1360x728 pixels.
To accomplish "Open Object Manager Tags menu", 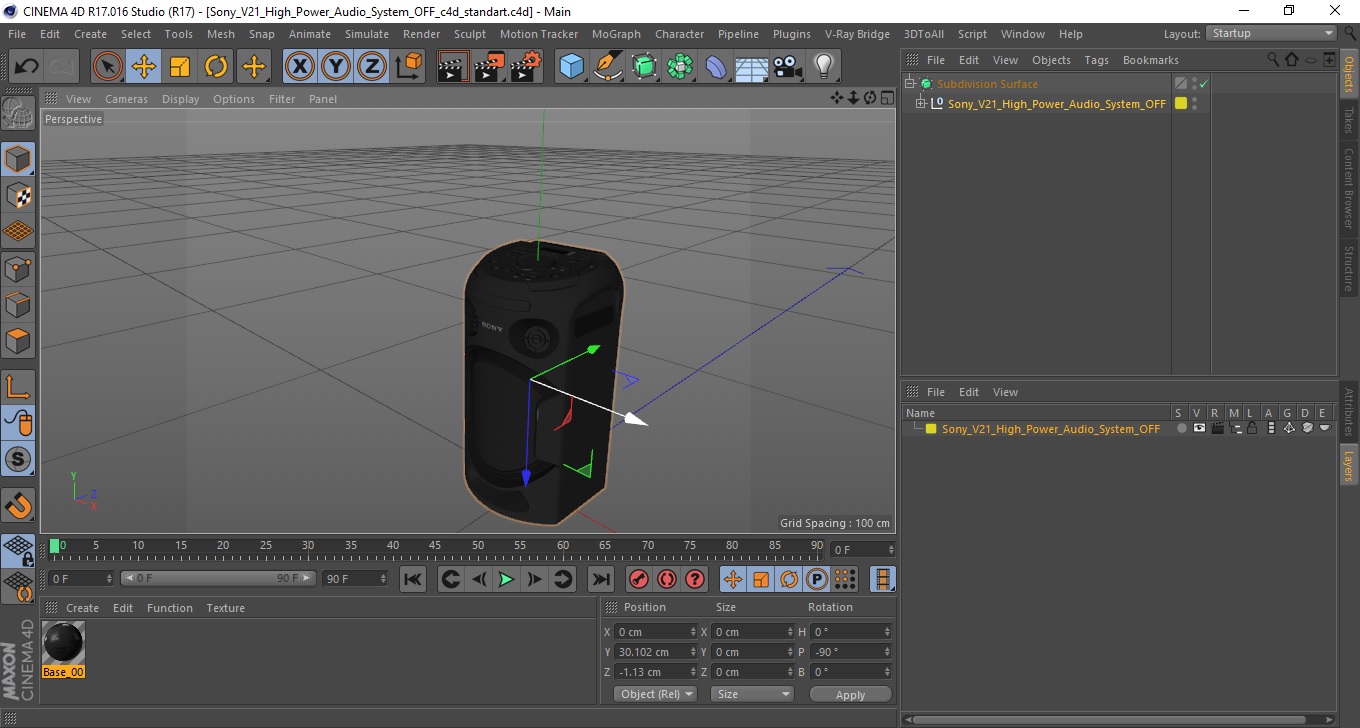I will 1096,60.
